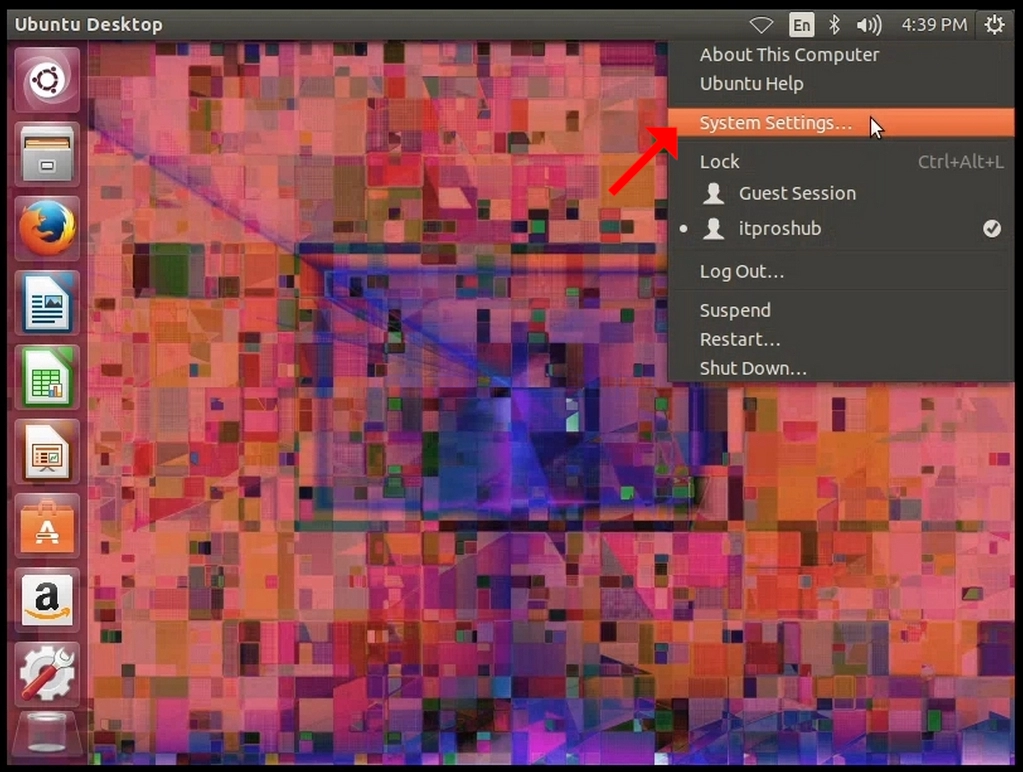Screen dimensions: 1023x772
Task: Open System Settings wrench-gear launcher icon
Action: point(47,675)
